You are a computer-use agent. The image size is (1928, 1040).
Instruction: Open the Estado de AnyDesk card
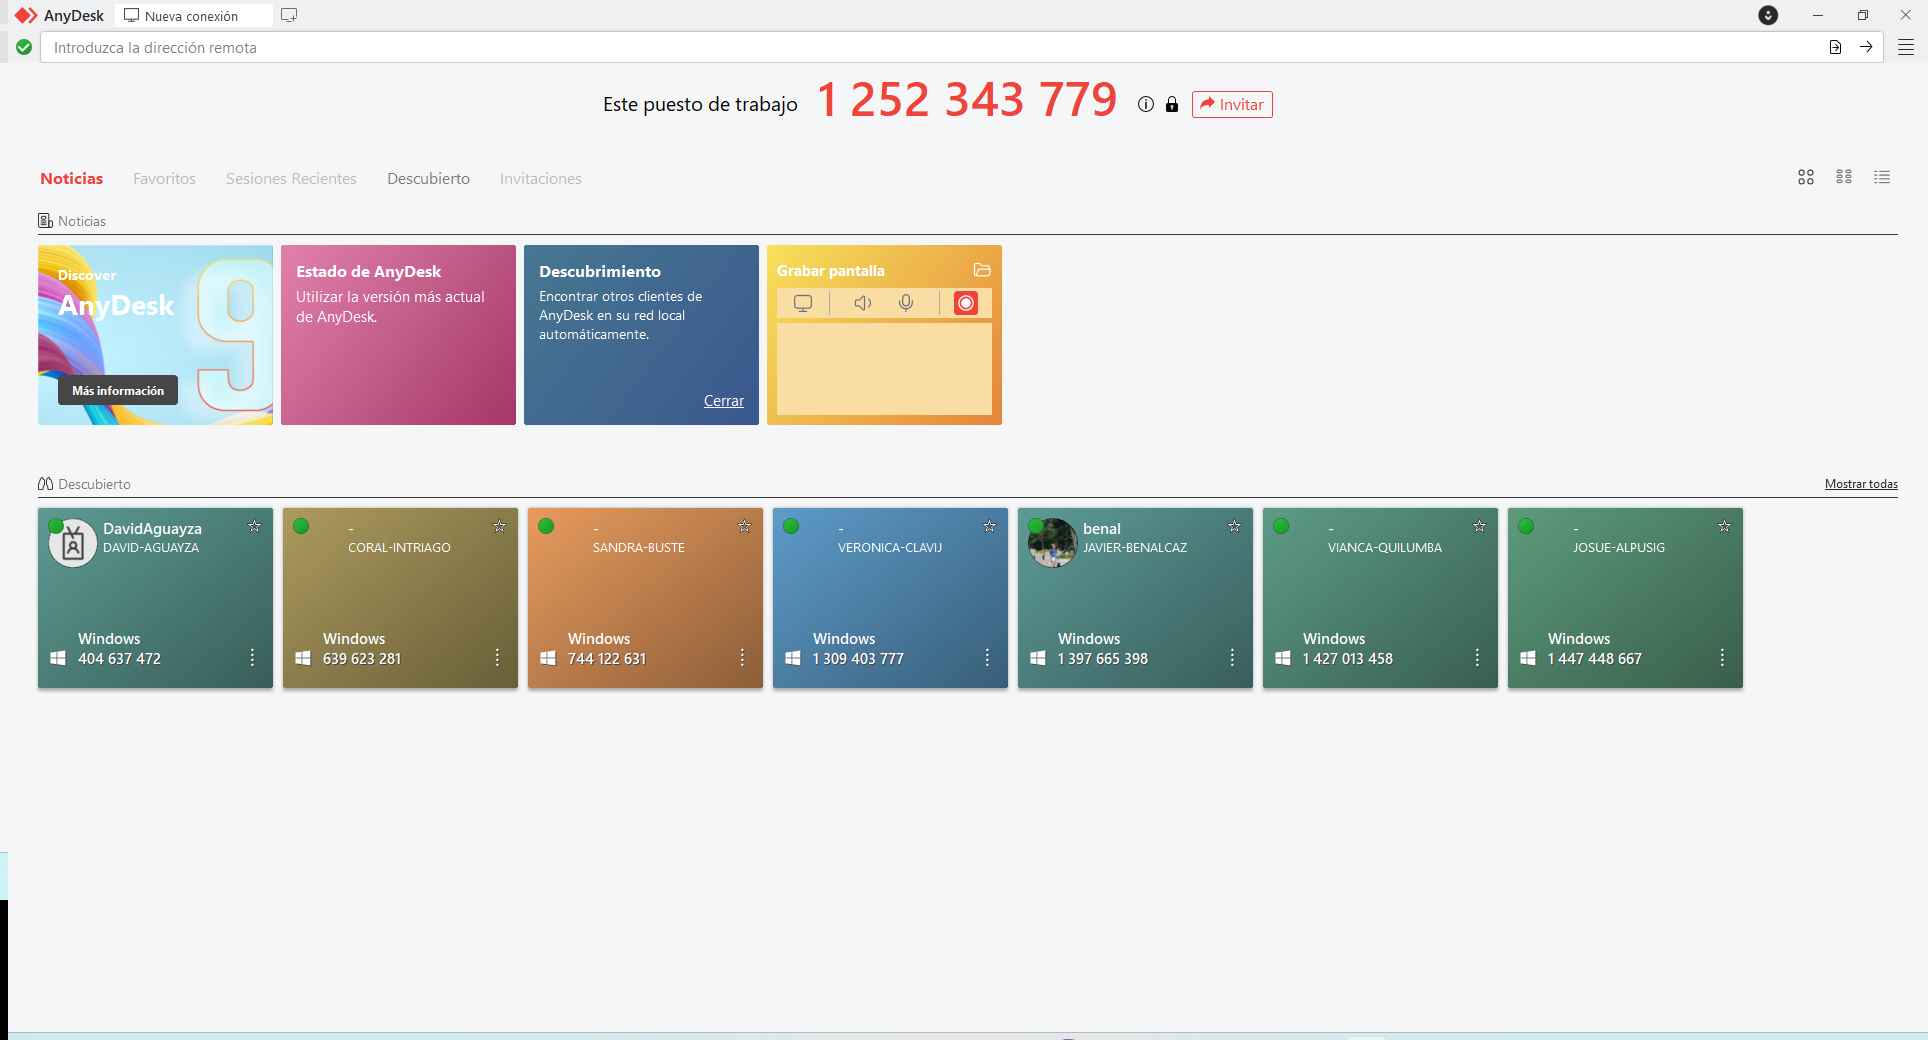pyautogui.click(x=398, y=335)
